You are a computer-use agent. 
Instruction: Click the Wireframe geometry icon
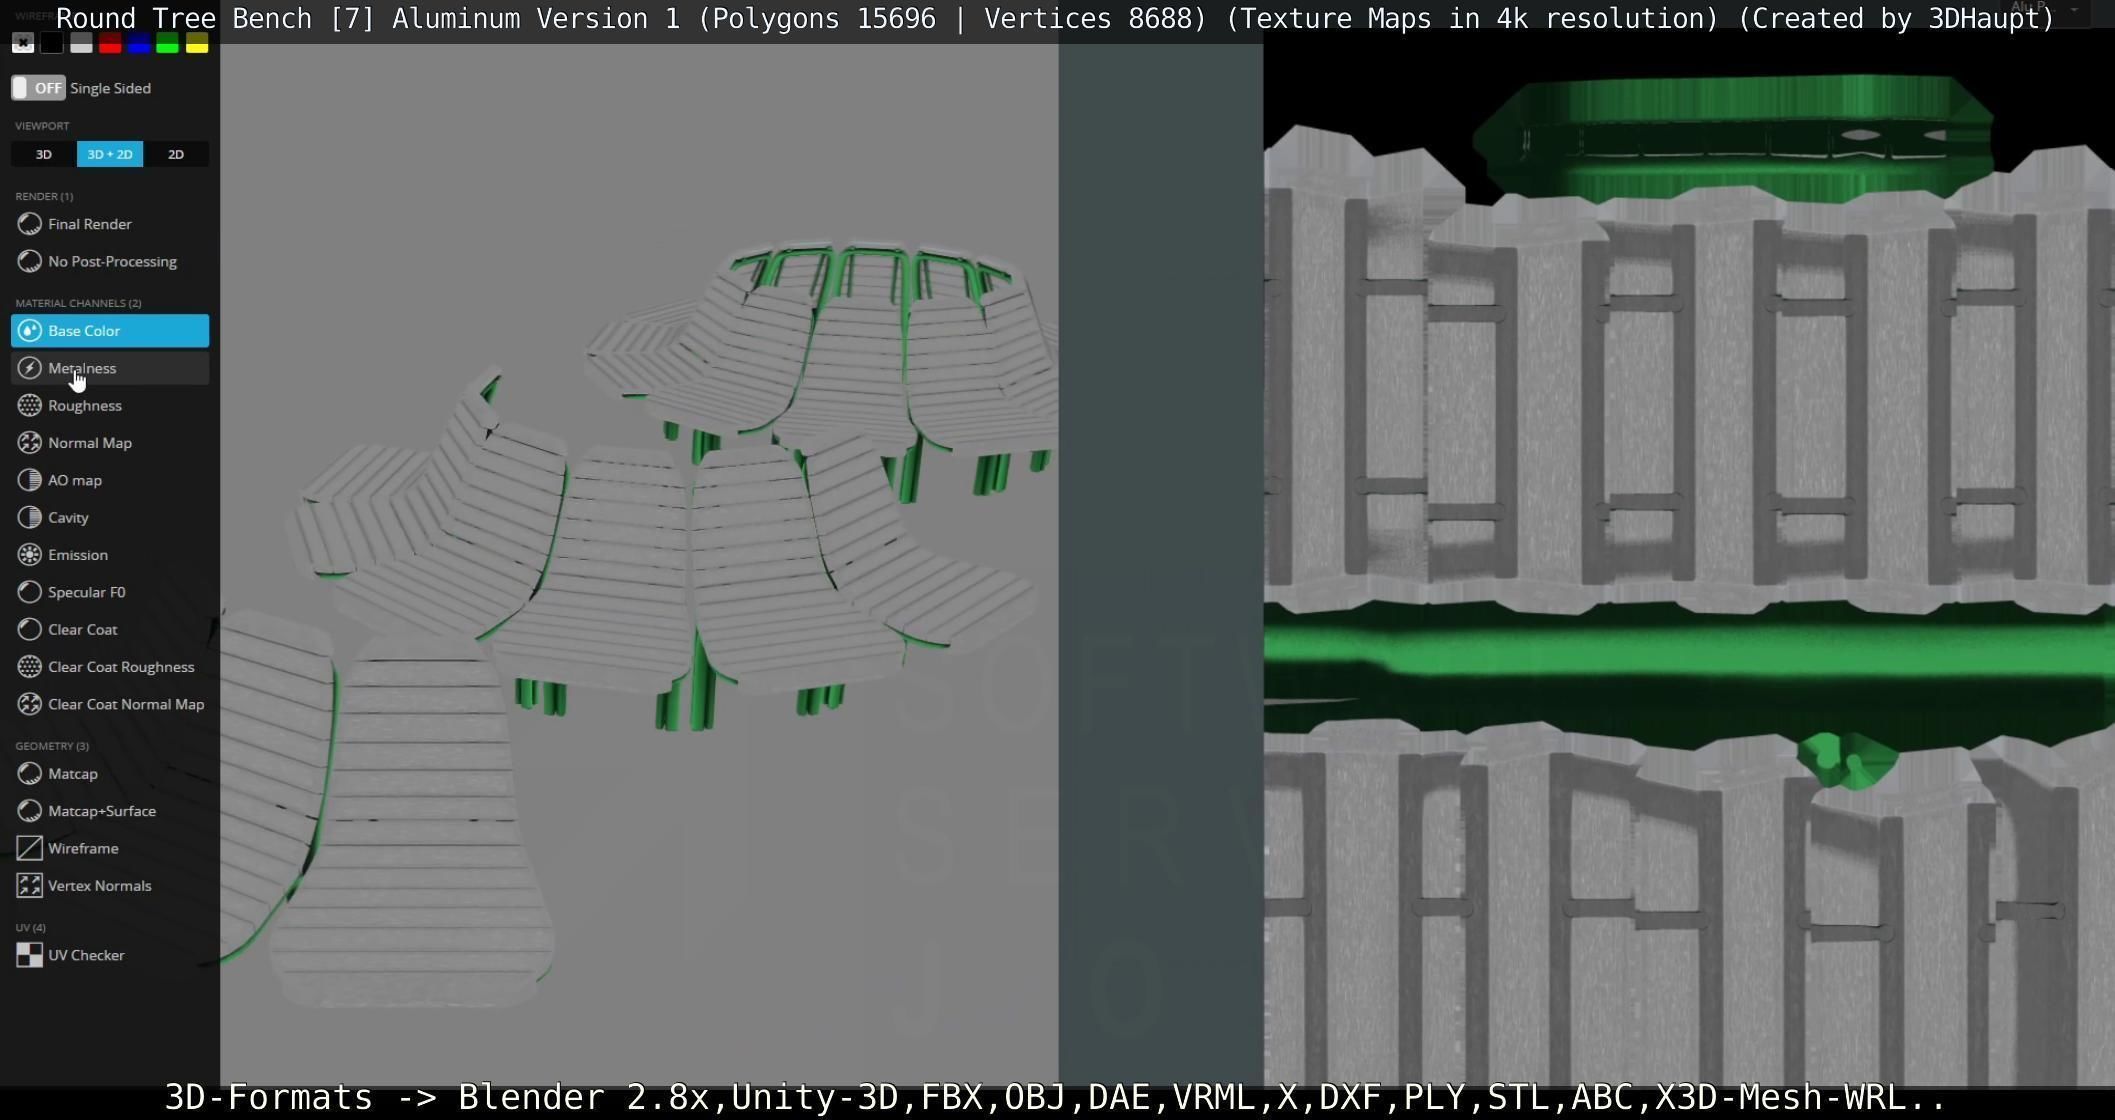coord(30,848)
